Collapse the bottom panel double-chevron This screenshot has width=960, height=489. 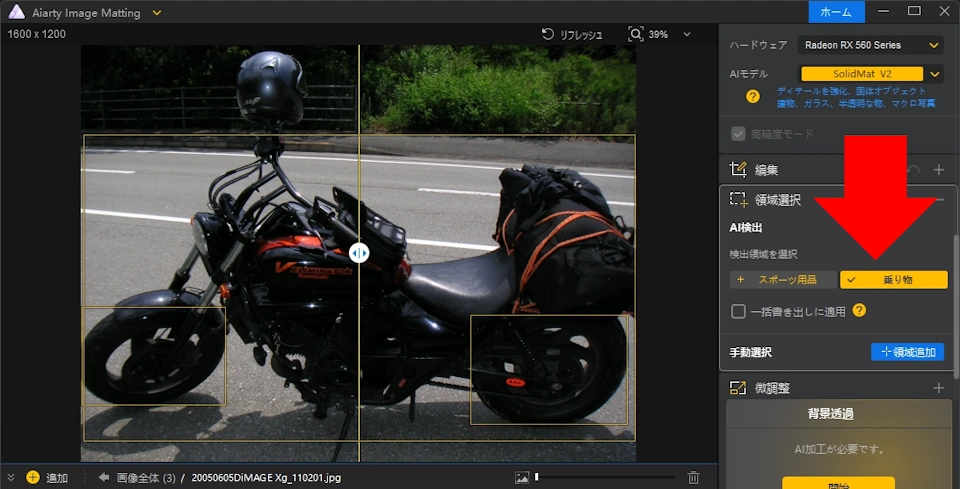[x=12, y=478]
